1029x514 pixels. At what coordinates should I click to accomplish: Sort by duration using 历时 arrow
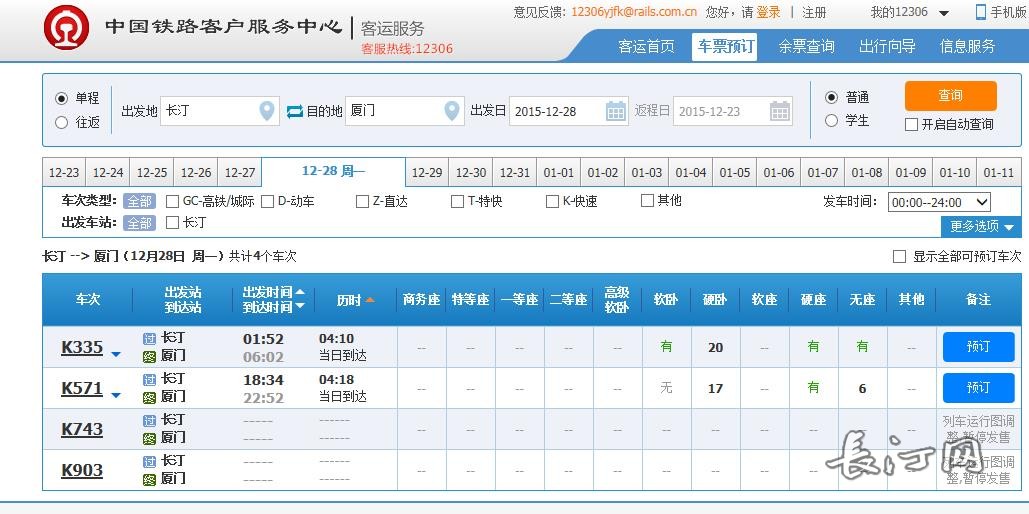pos(369,300)
